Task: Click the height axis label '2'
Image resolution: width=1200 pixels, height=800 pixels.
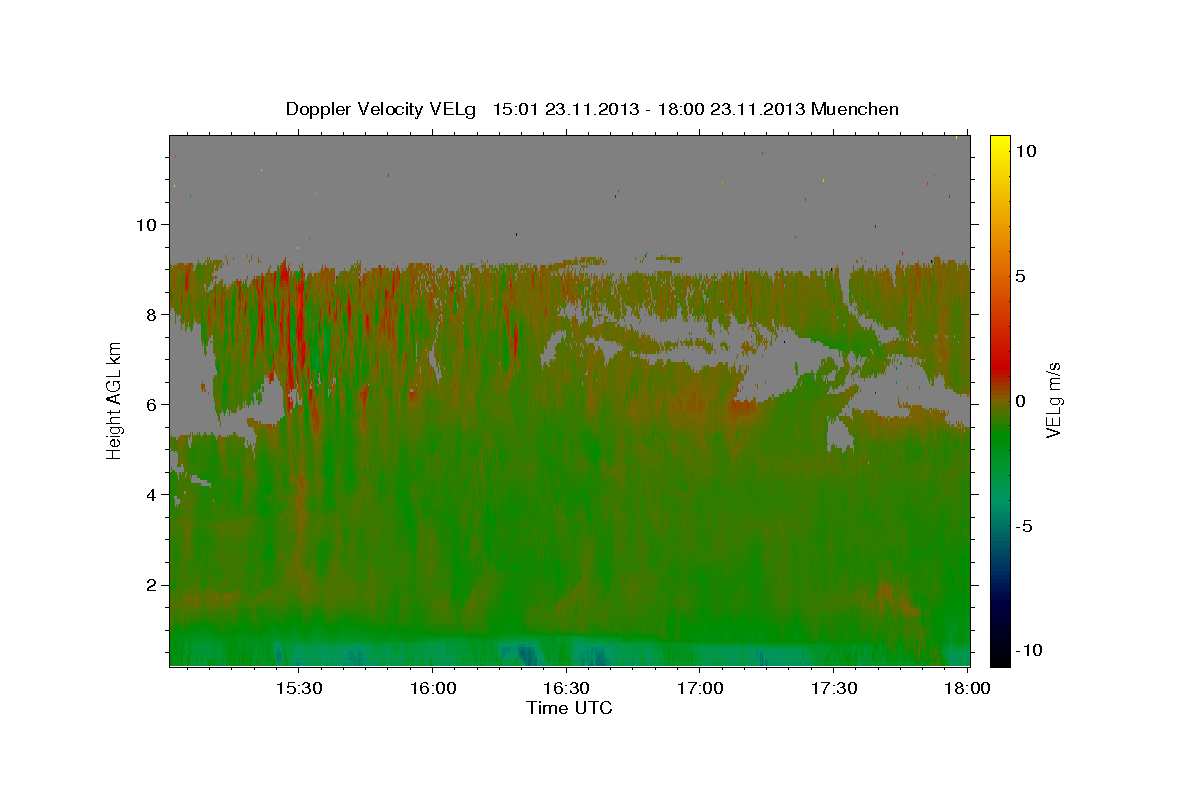Action: 154,584
